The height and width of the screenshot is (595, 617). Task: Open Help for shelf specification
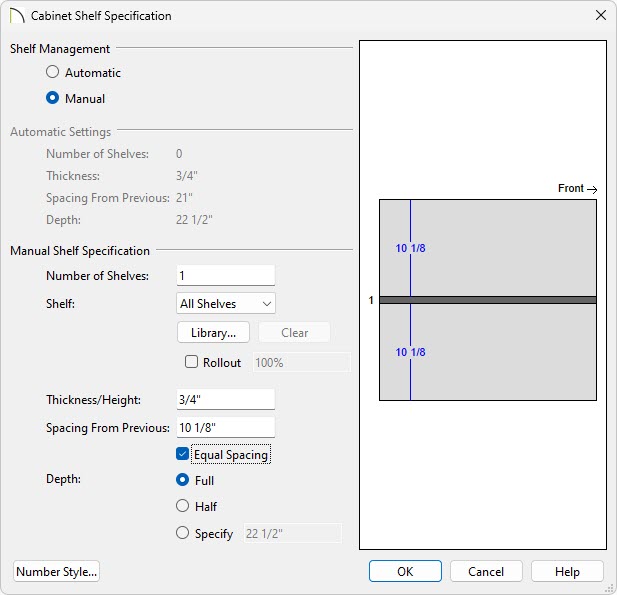click(567, 572)
